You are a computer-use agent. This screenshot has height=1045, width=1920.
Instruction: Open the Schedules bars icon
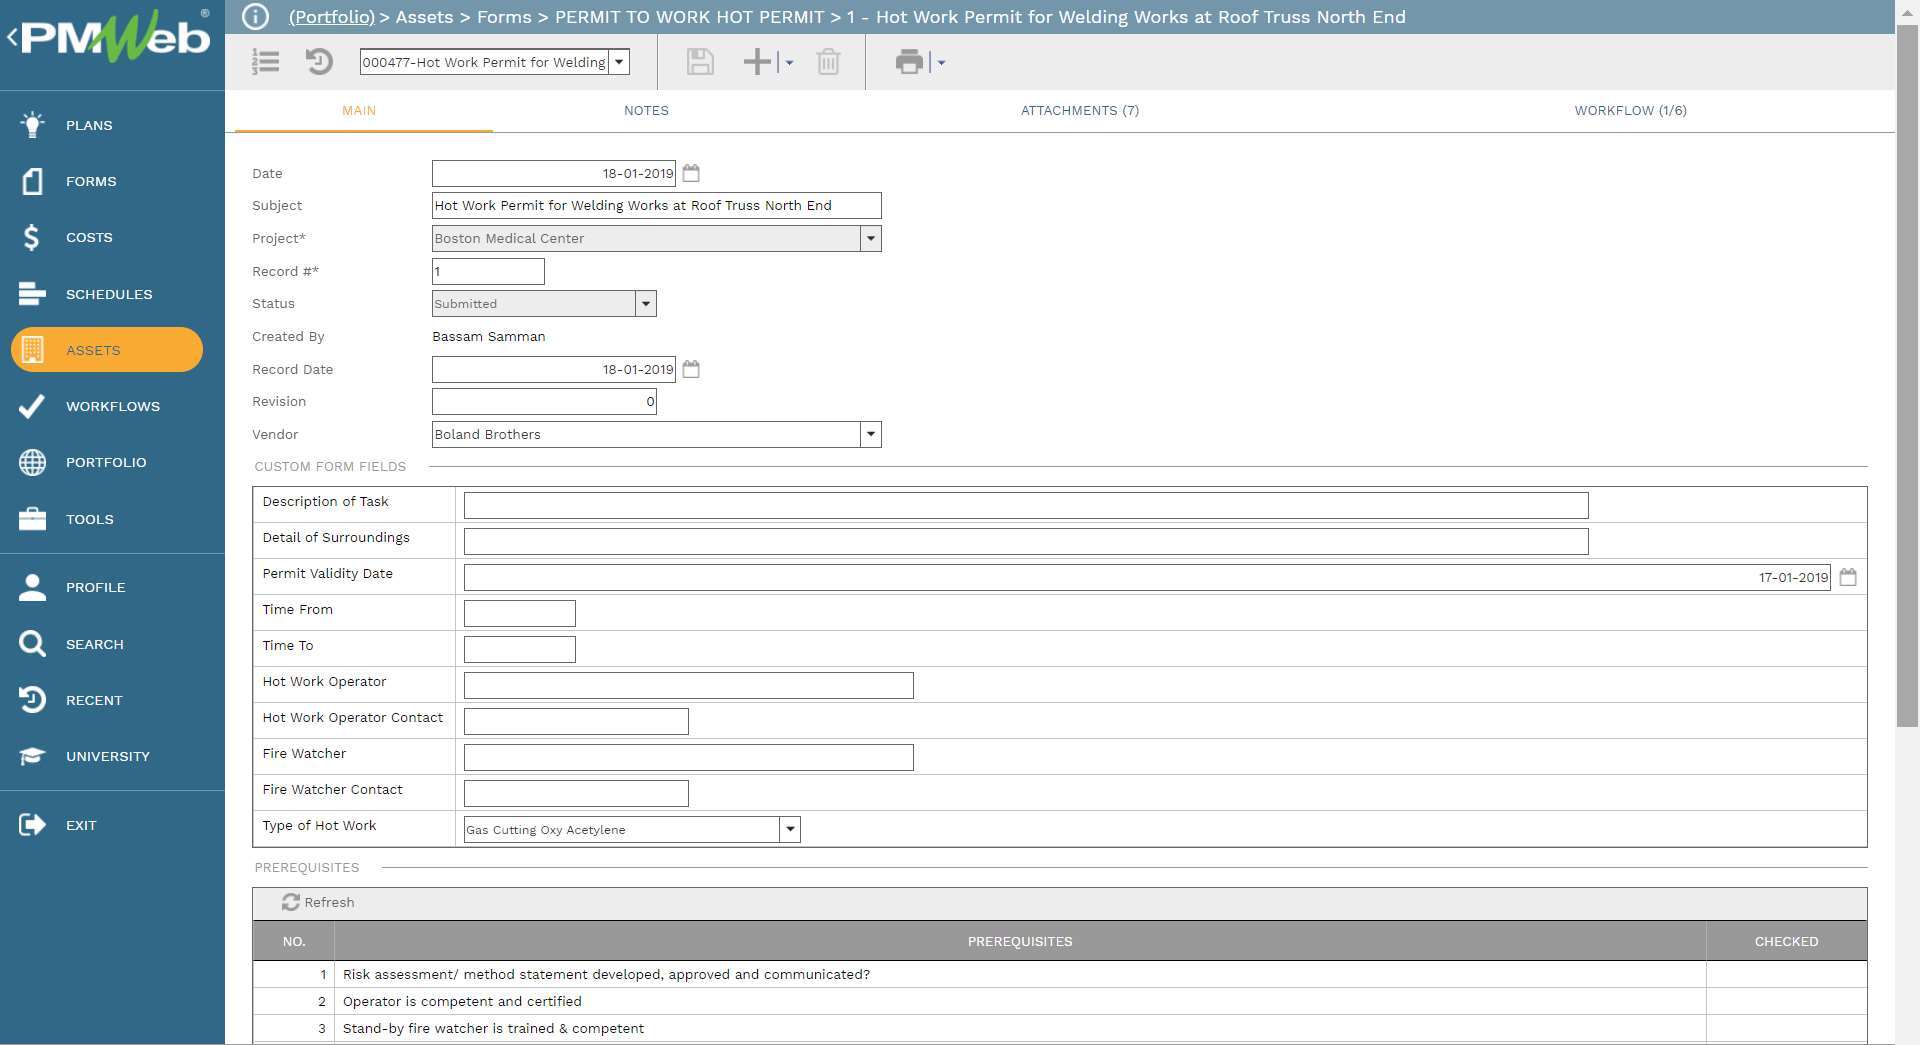(x=32, y=294)
